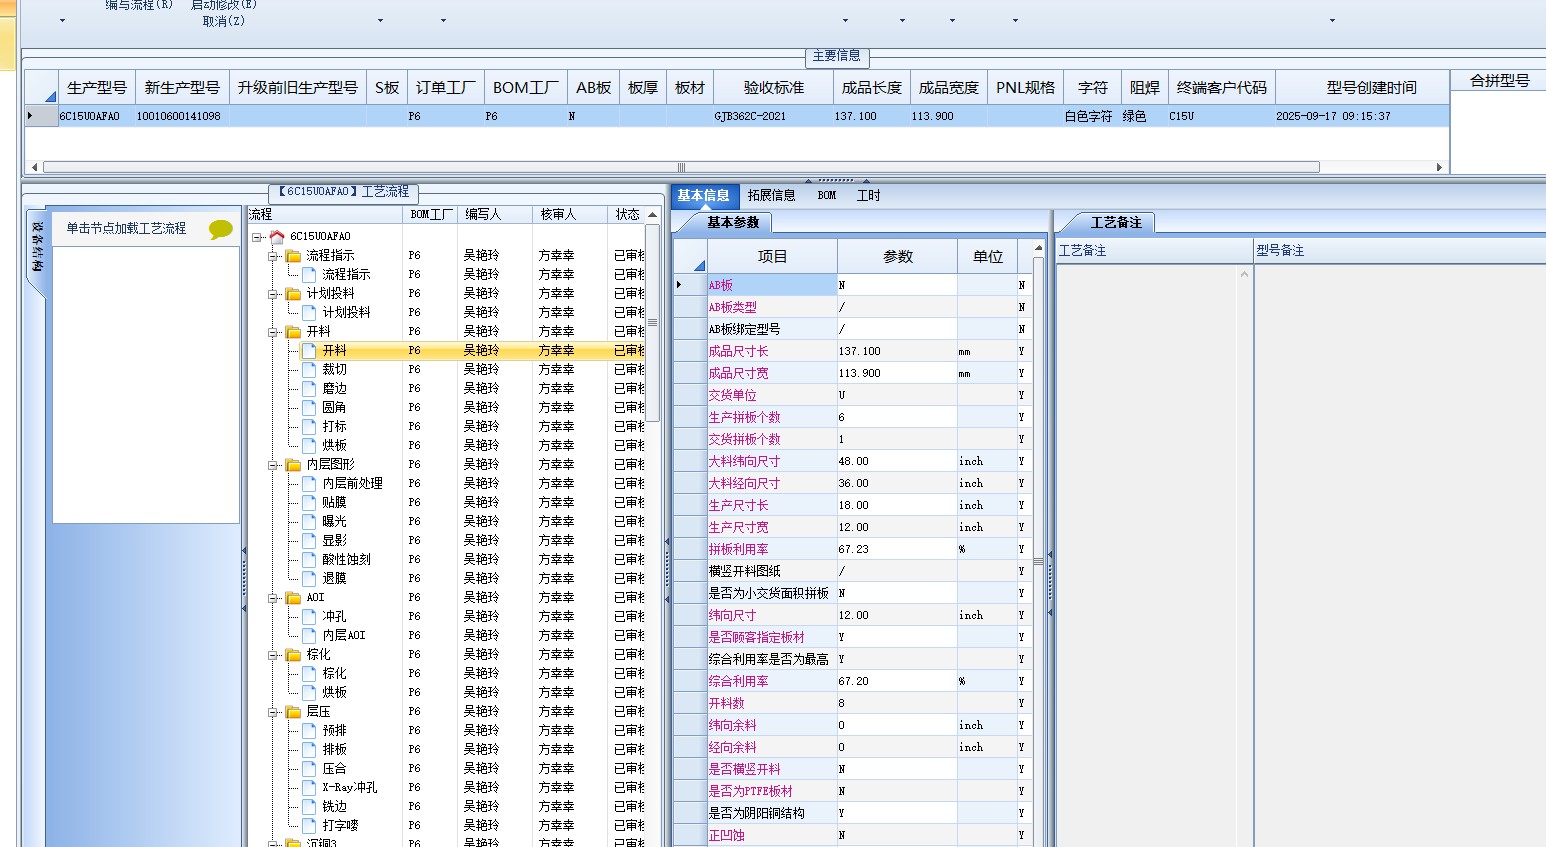Click the page icon of the 贴膜 step
This screenshot has height=847, width=1546.
click(309, 503)
